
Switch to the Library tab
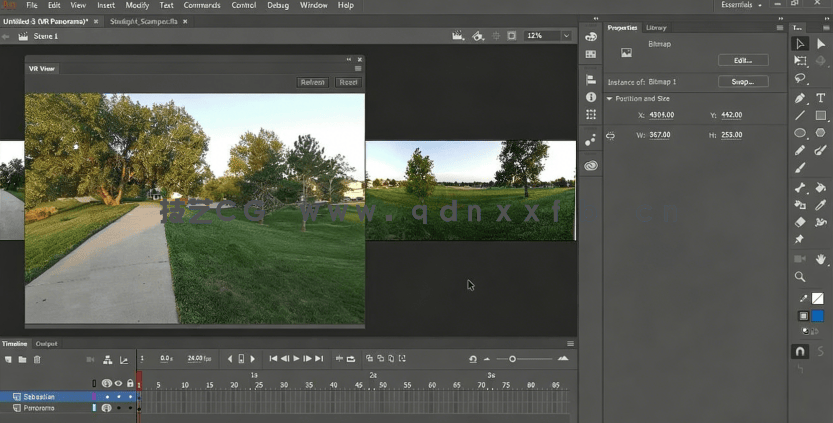(x=656, y=28)
